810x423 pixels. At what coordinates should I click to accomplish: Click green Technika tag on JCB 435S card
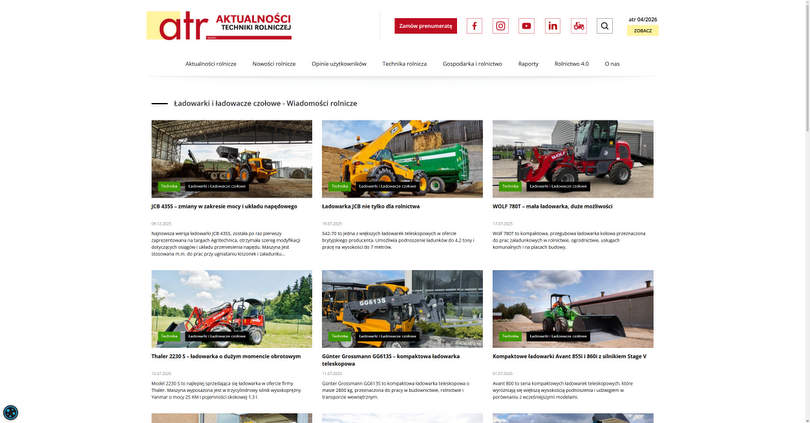click(169, 186)
